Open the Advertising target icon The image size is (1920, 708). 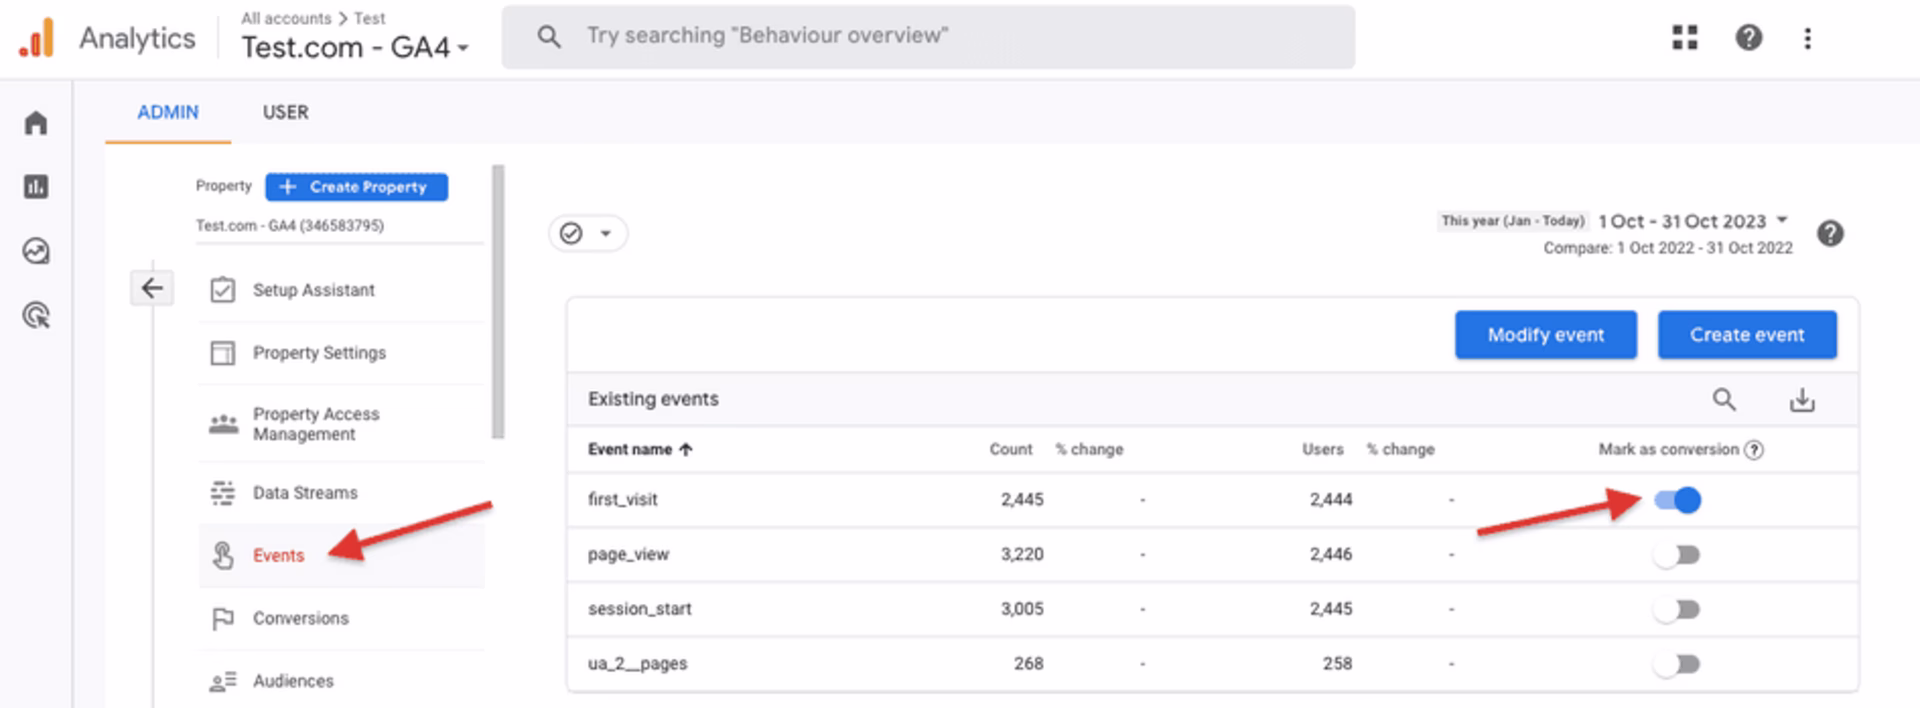coord(36,316)
